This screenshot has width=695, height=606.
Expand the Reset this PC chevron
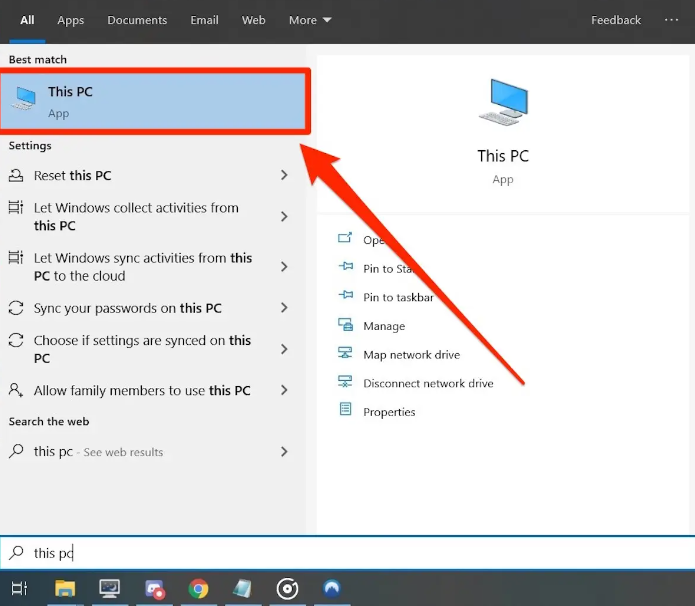[x=284, y=175]
